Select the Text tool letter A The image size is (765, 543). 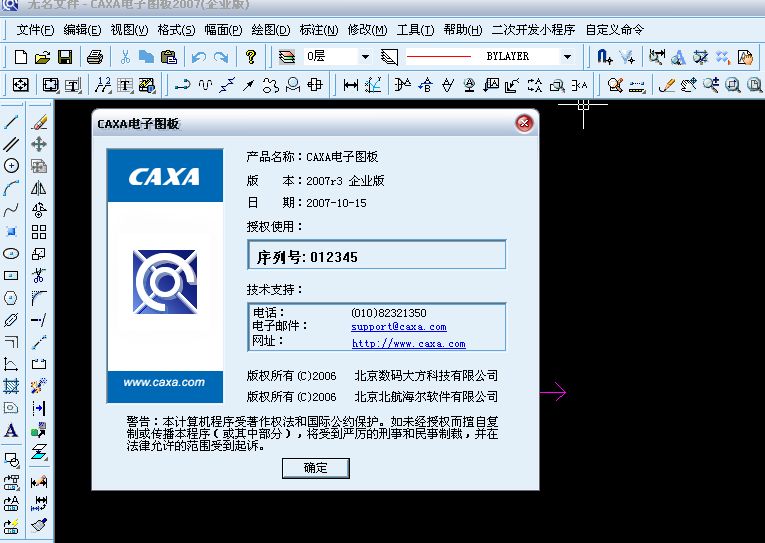(x=11, y=430)
